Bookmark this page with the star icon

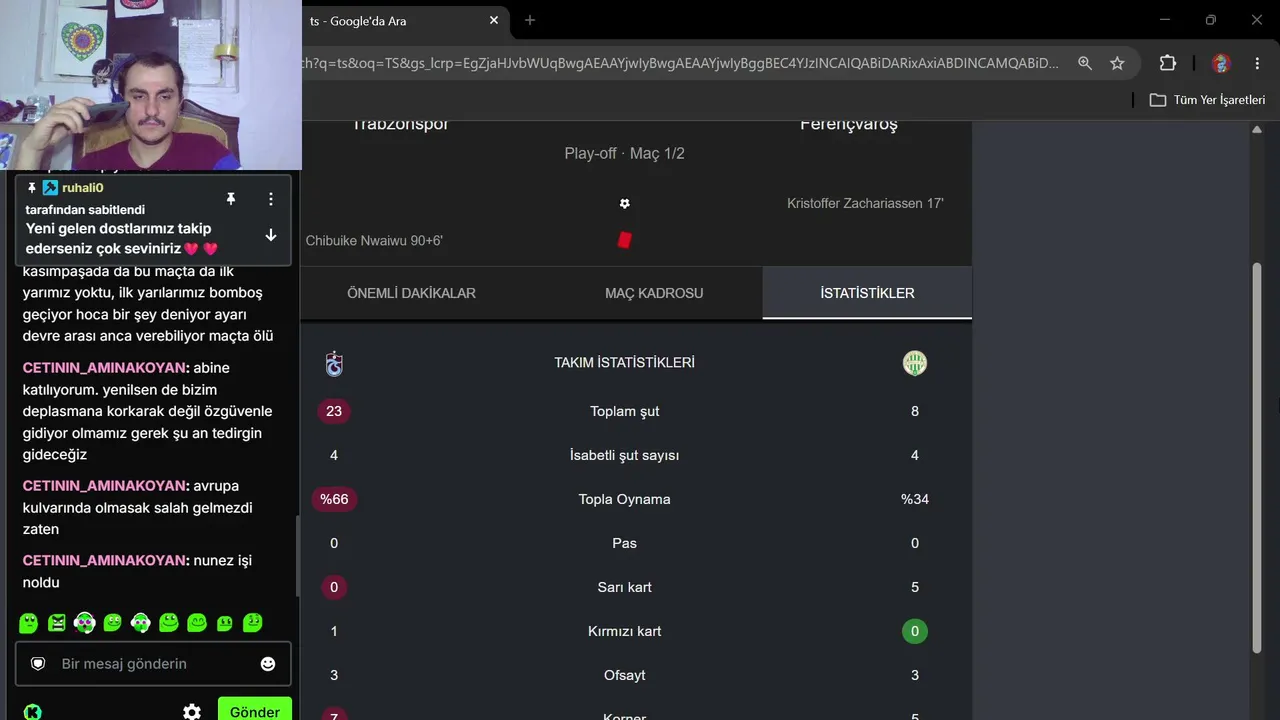1117,63
